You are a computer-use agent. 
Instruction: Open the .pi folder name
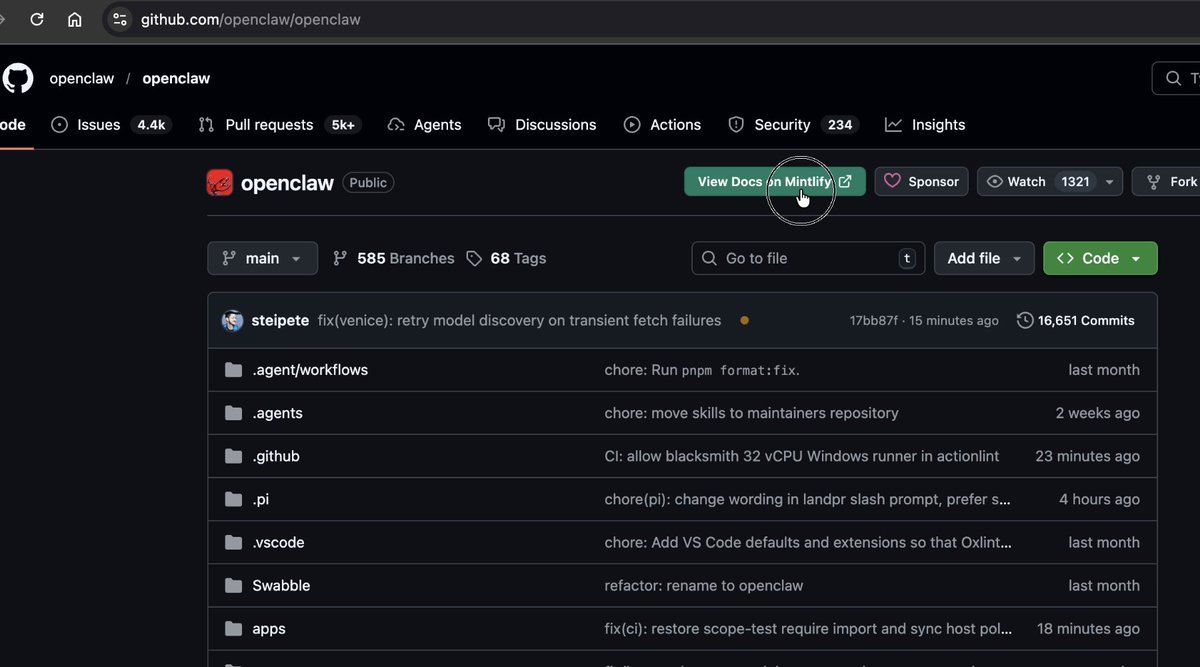pyautogui.click(x=261, y=499)
